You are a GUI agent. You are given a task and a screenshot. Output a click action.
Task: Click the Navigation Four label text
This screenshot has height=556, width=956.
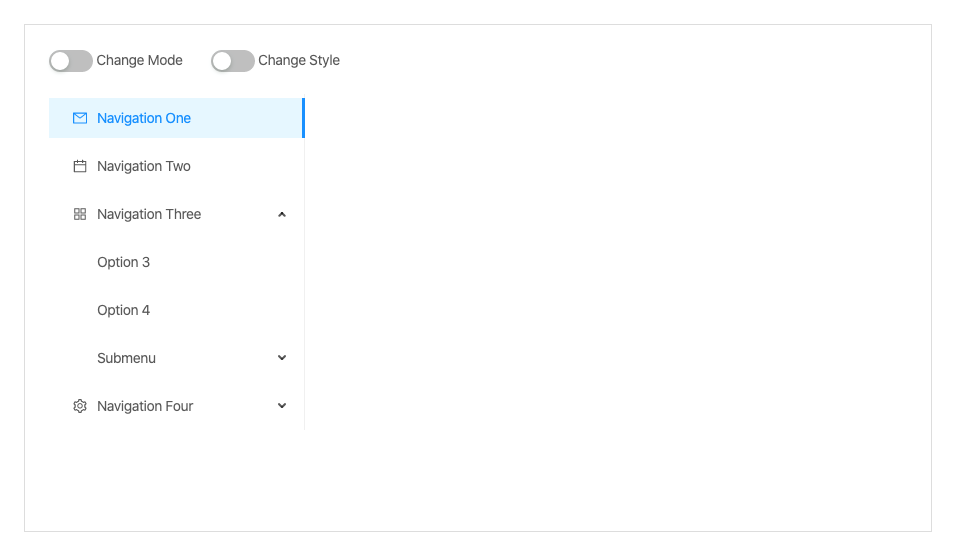(145, 406)
